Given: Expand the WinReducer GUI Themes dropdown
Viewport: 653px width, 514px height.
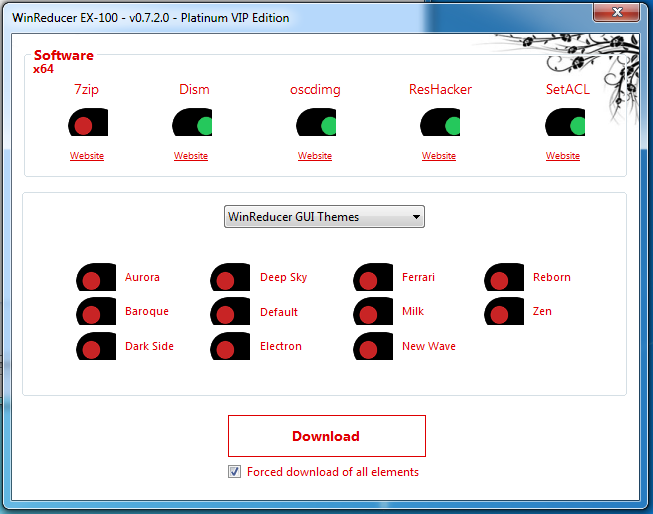Looking at the screenshot, I should [x=324, y=217].
